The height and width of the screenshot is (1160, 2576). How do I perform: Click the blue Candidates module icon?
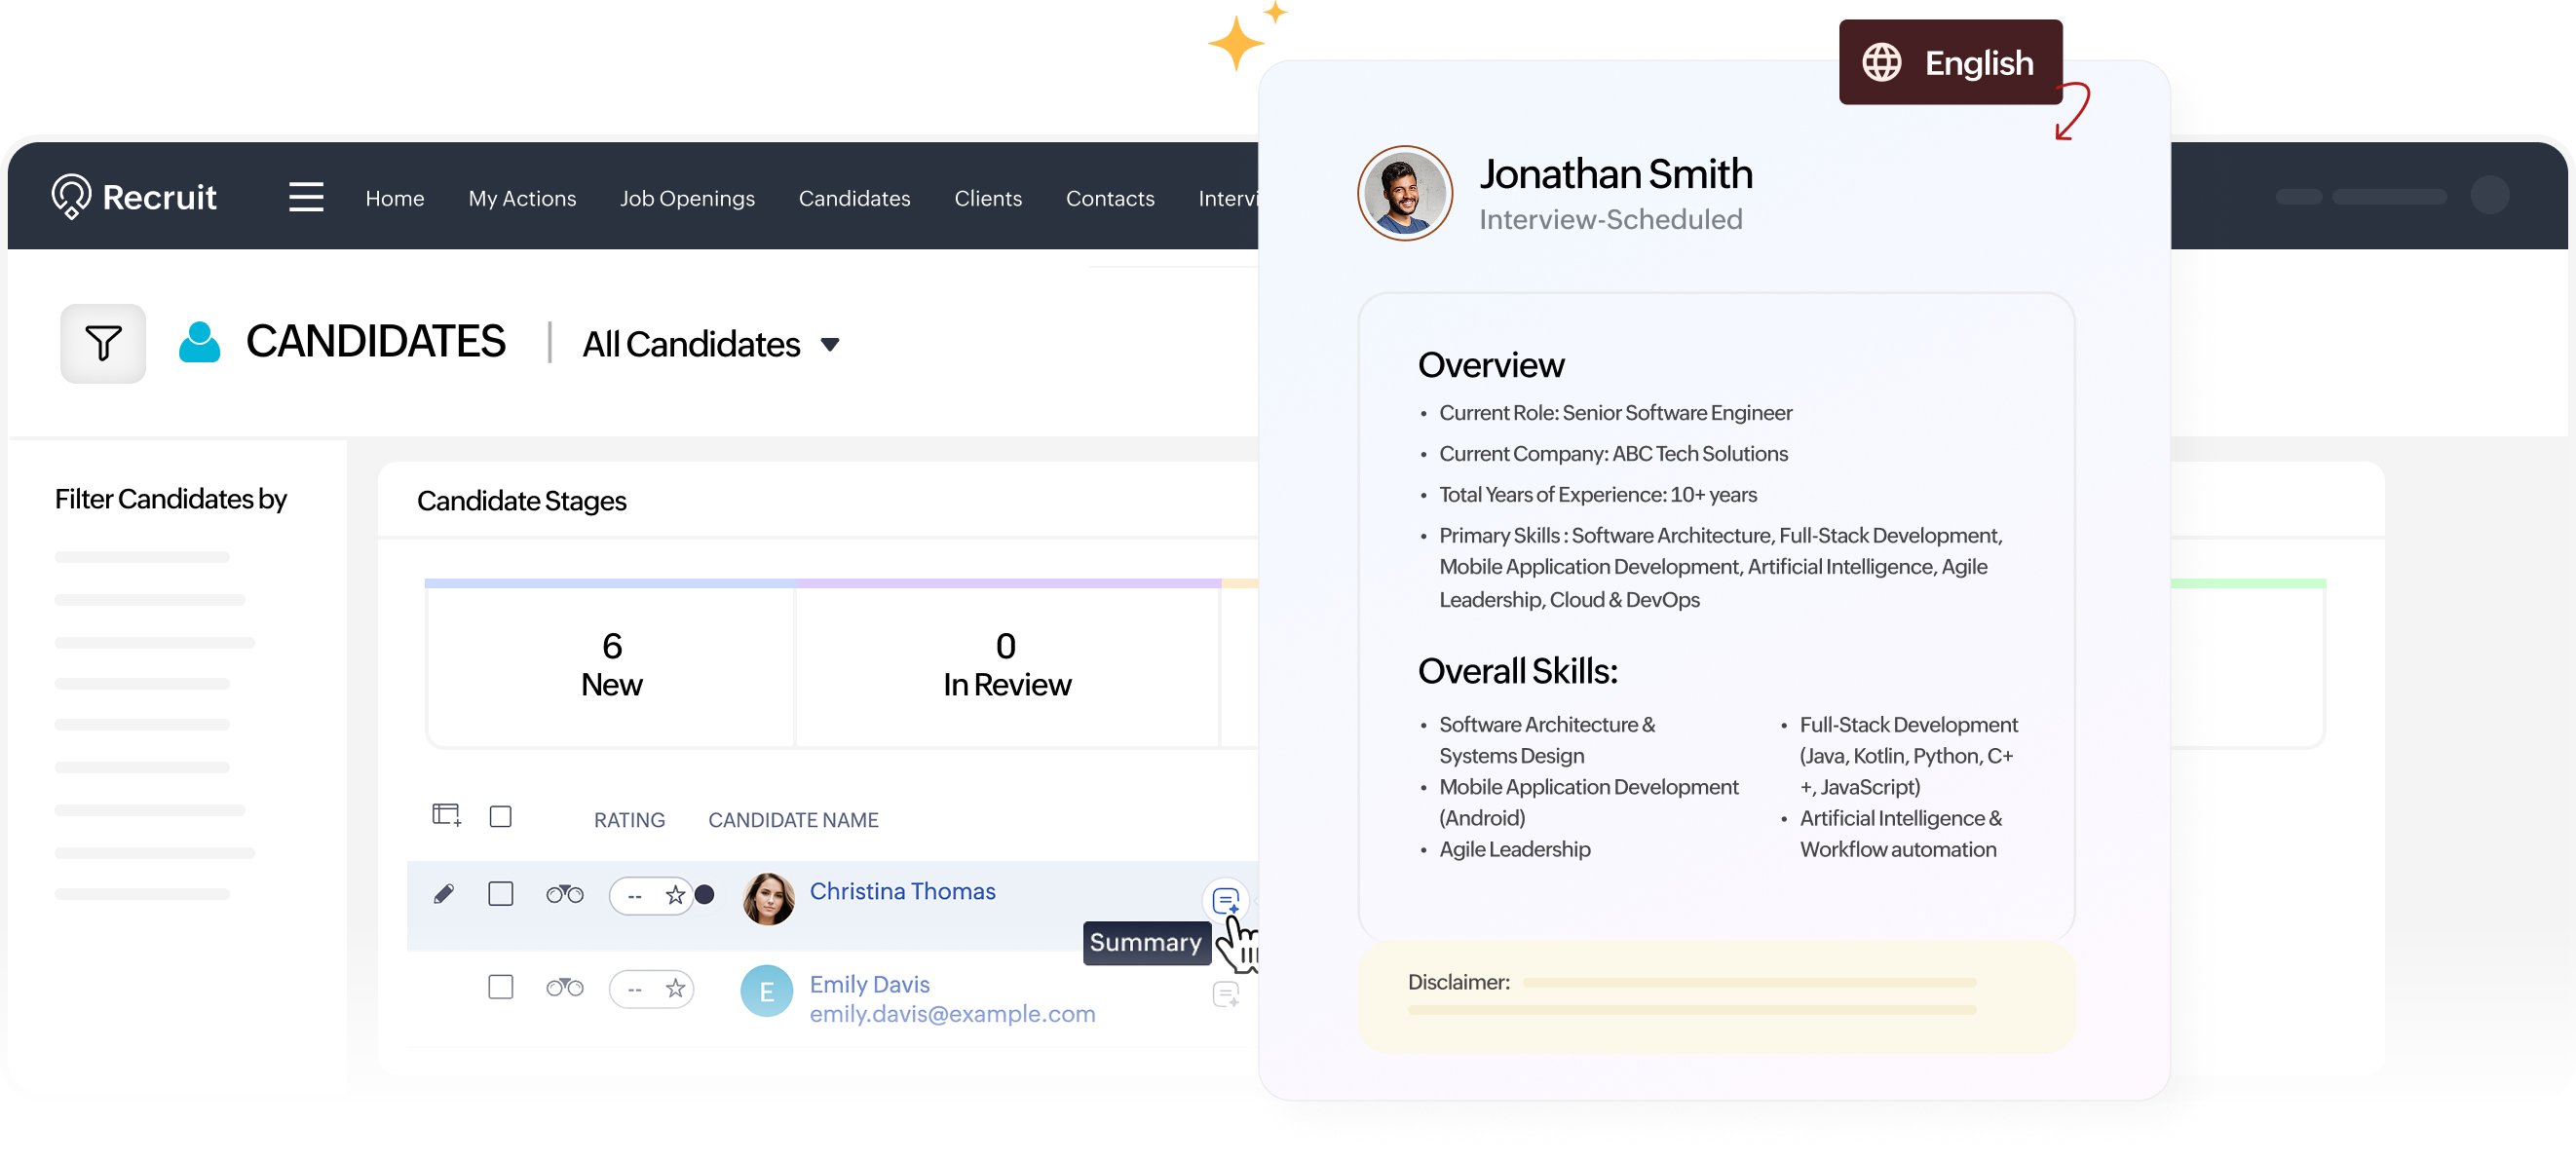[199, 342]
